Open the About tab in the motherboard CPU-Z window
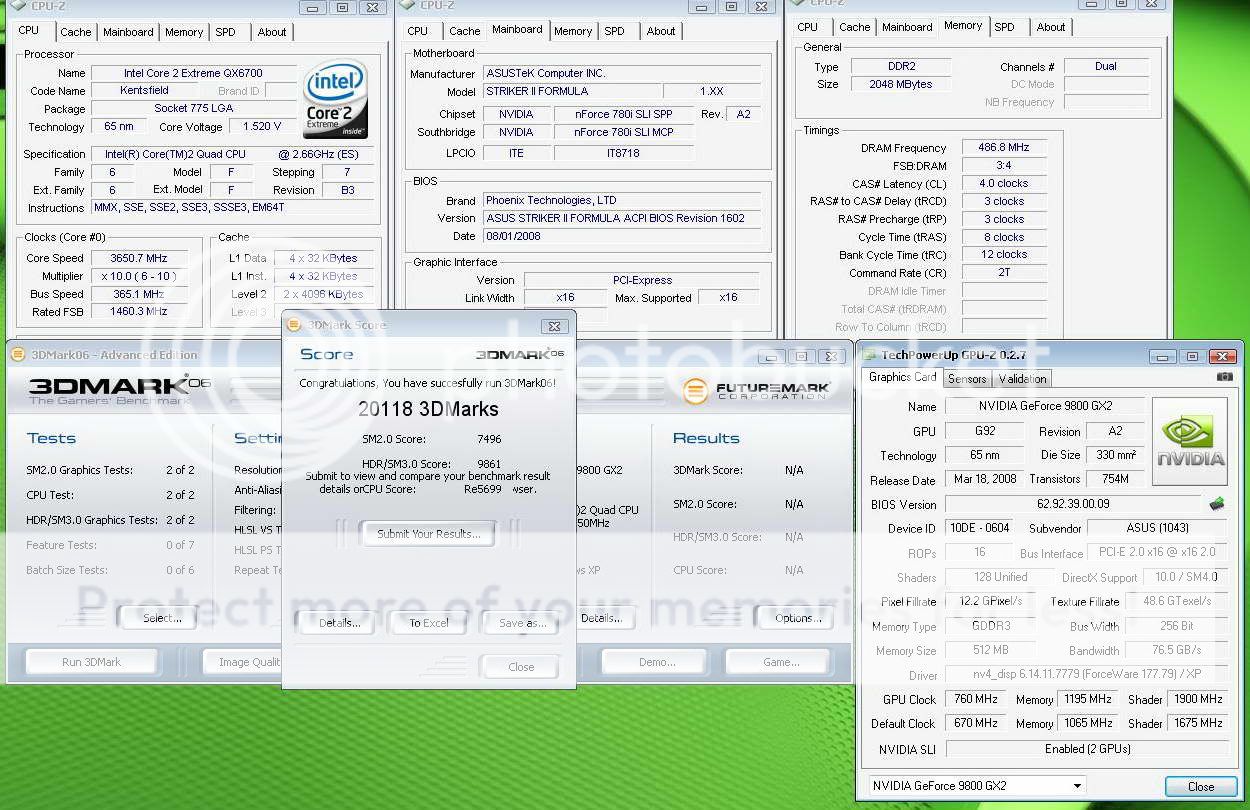The width and height of the screenshot is (1250, 810). 661,31
